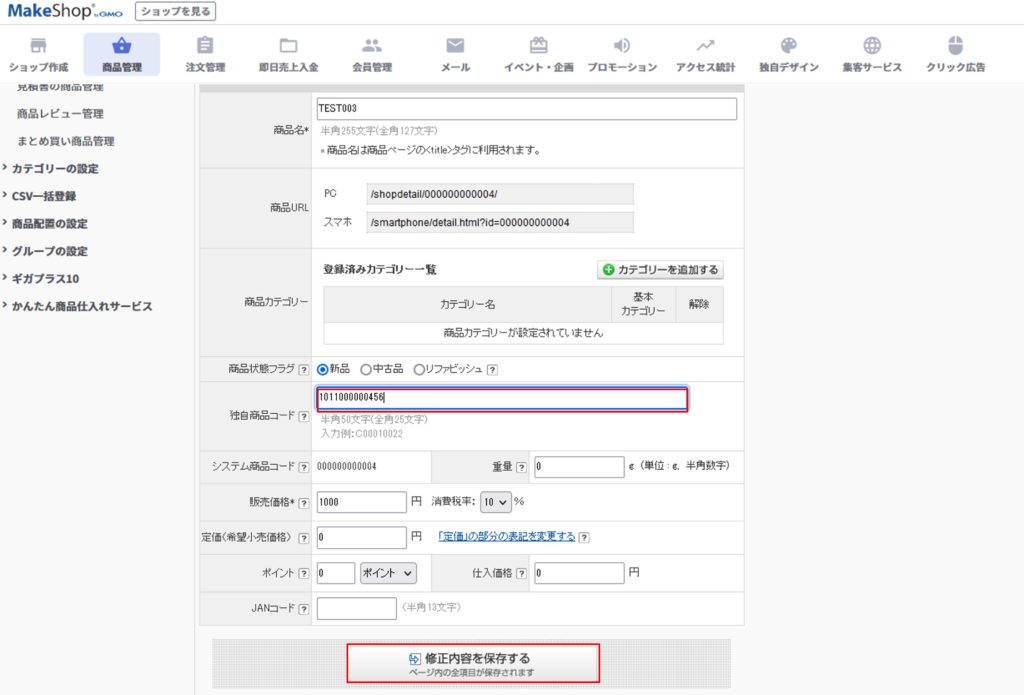
Task: Open 商品レビュー管理 in sidebar
Action: tap(60, 114)
